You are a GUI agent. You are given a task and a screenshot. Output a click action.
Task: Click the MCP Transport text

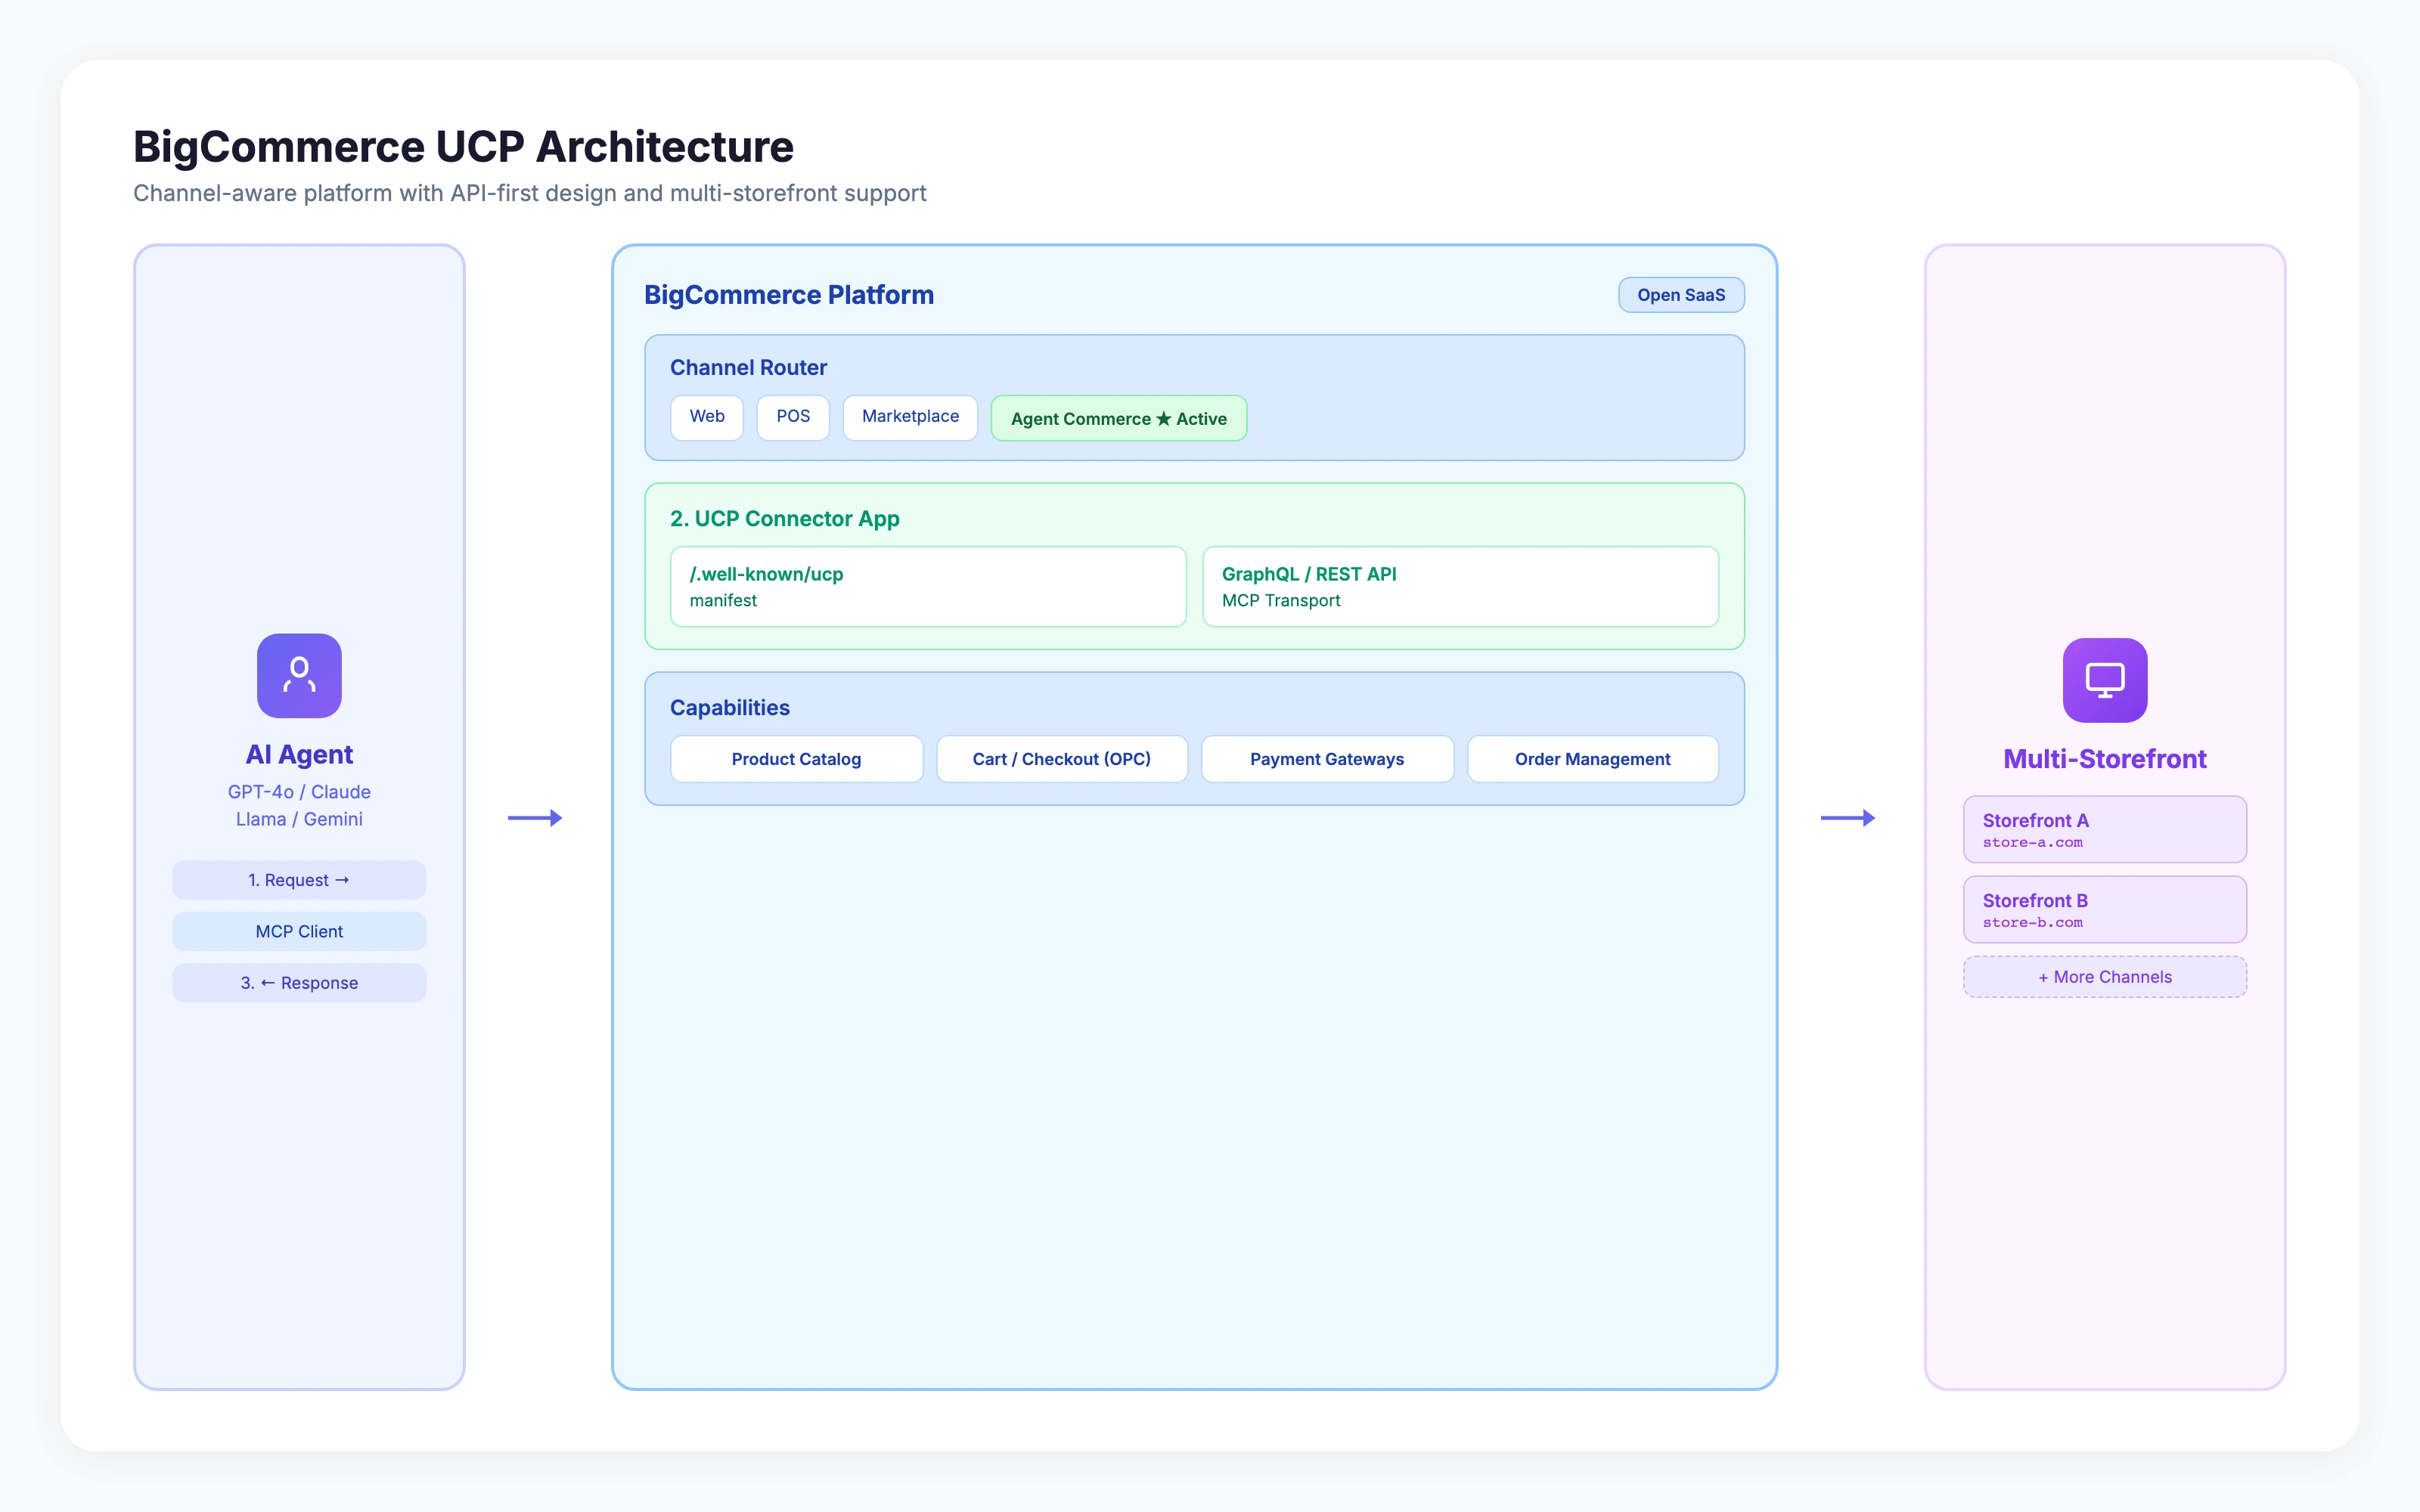1280,600
